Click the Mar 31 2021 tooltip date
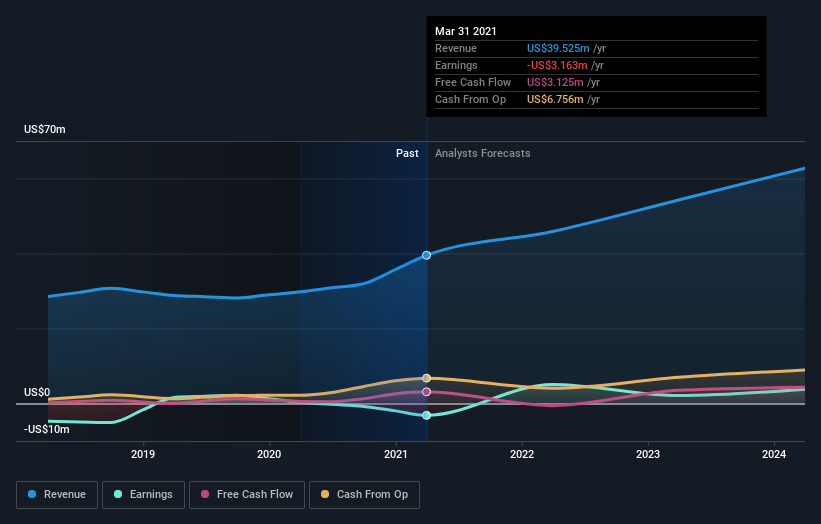 (465, 31)
